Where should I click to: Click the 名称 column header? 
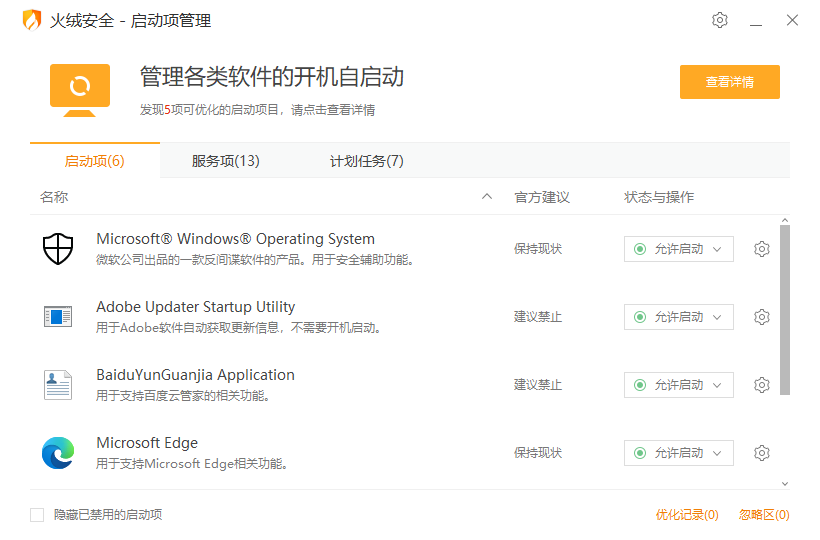[x=54, y=197]
